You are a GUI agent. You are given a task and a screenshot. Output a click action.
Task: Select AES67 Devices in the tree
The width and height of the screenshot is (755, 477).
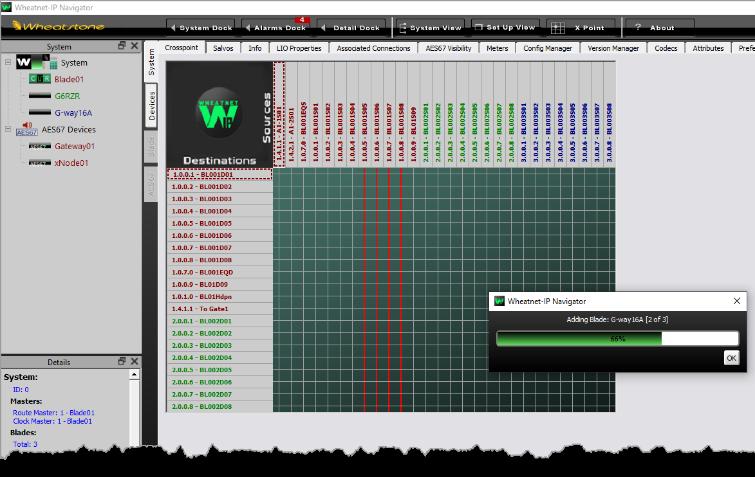(68, 129)
